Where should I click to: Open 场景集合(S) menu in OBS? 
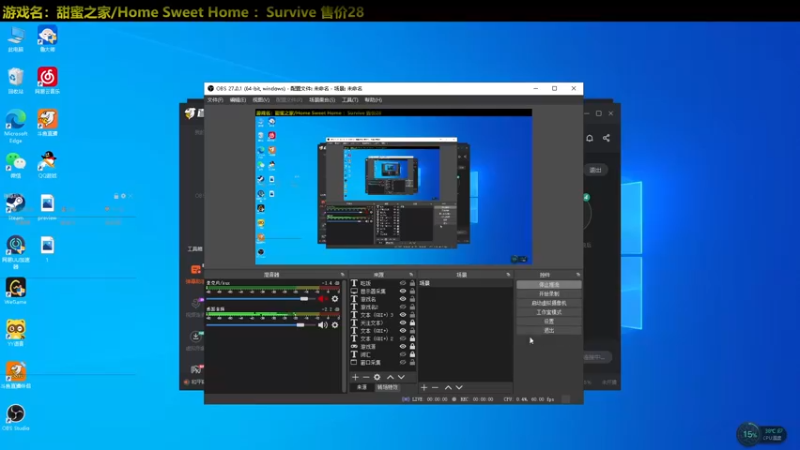(x=322, y=100)
